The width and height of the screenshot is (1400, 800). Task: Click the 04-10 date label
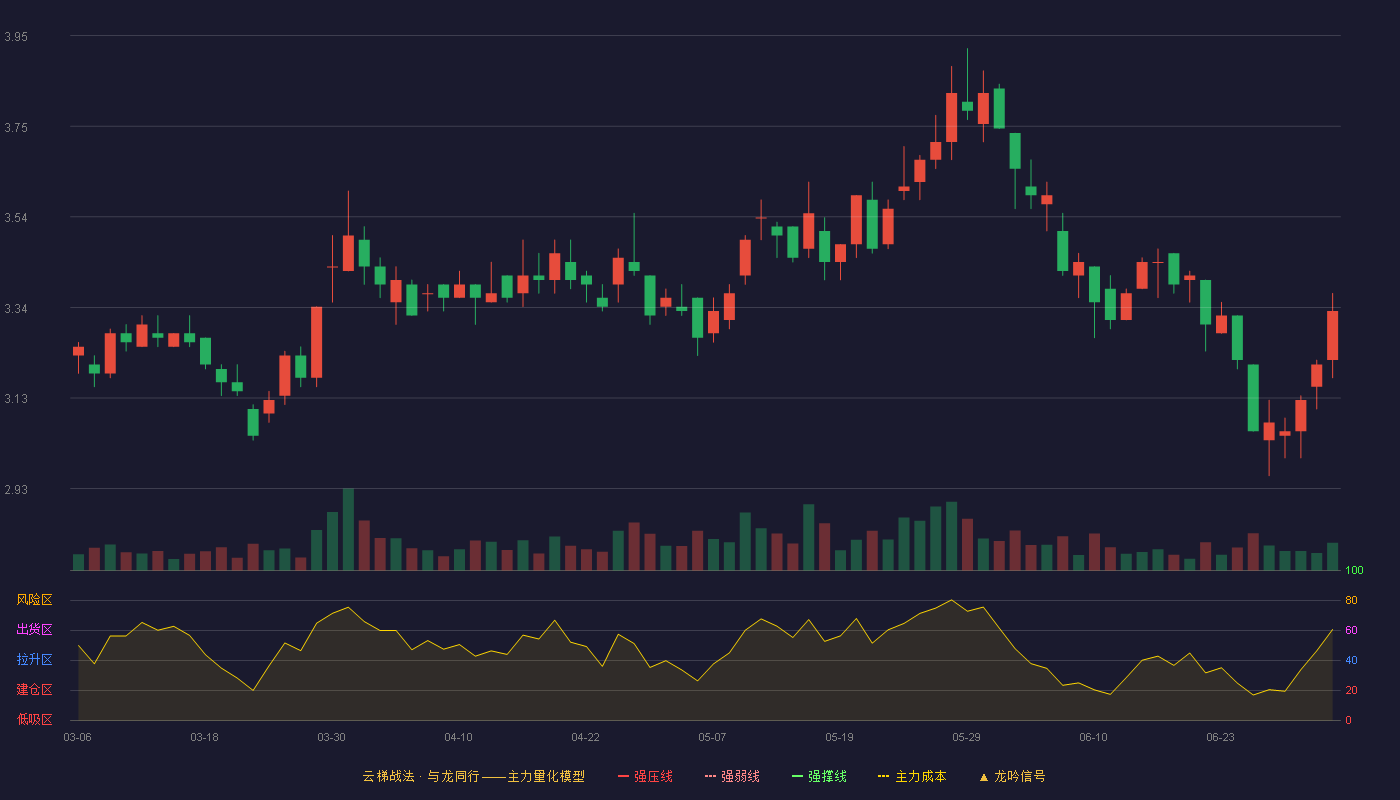(x=458, y=737)
